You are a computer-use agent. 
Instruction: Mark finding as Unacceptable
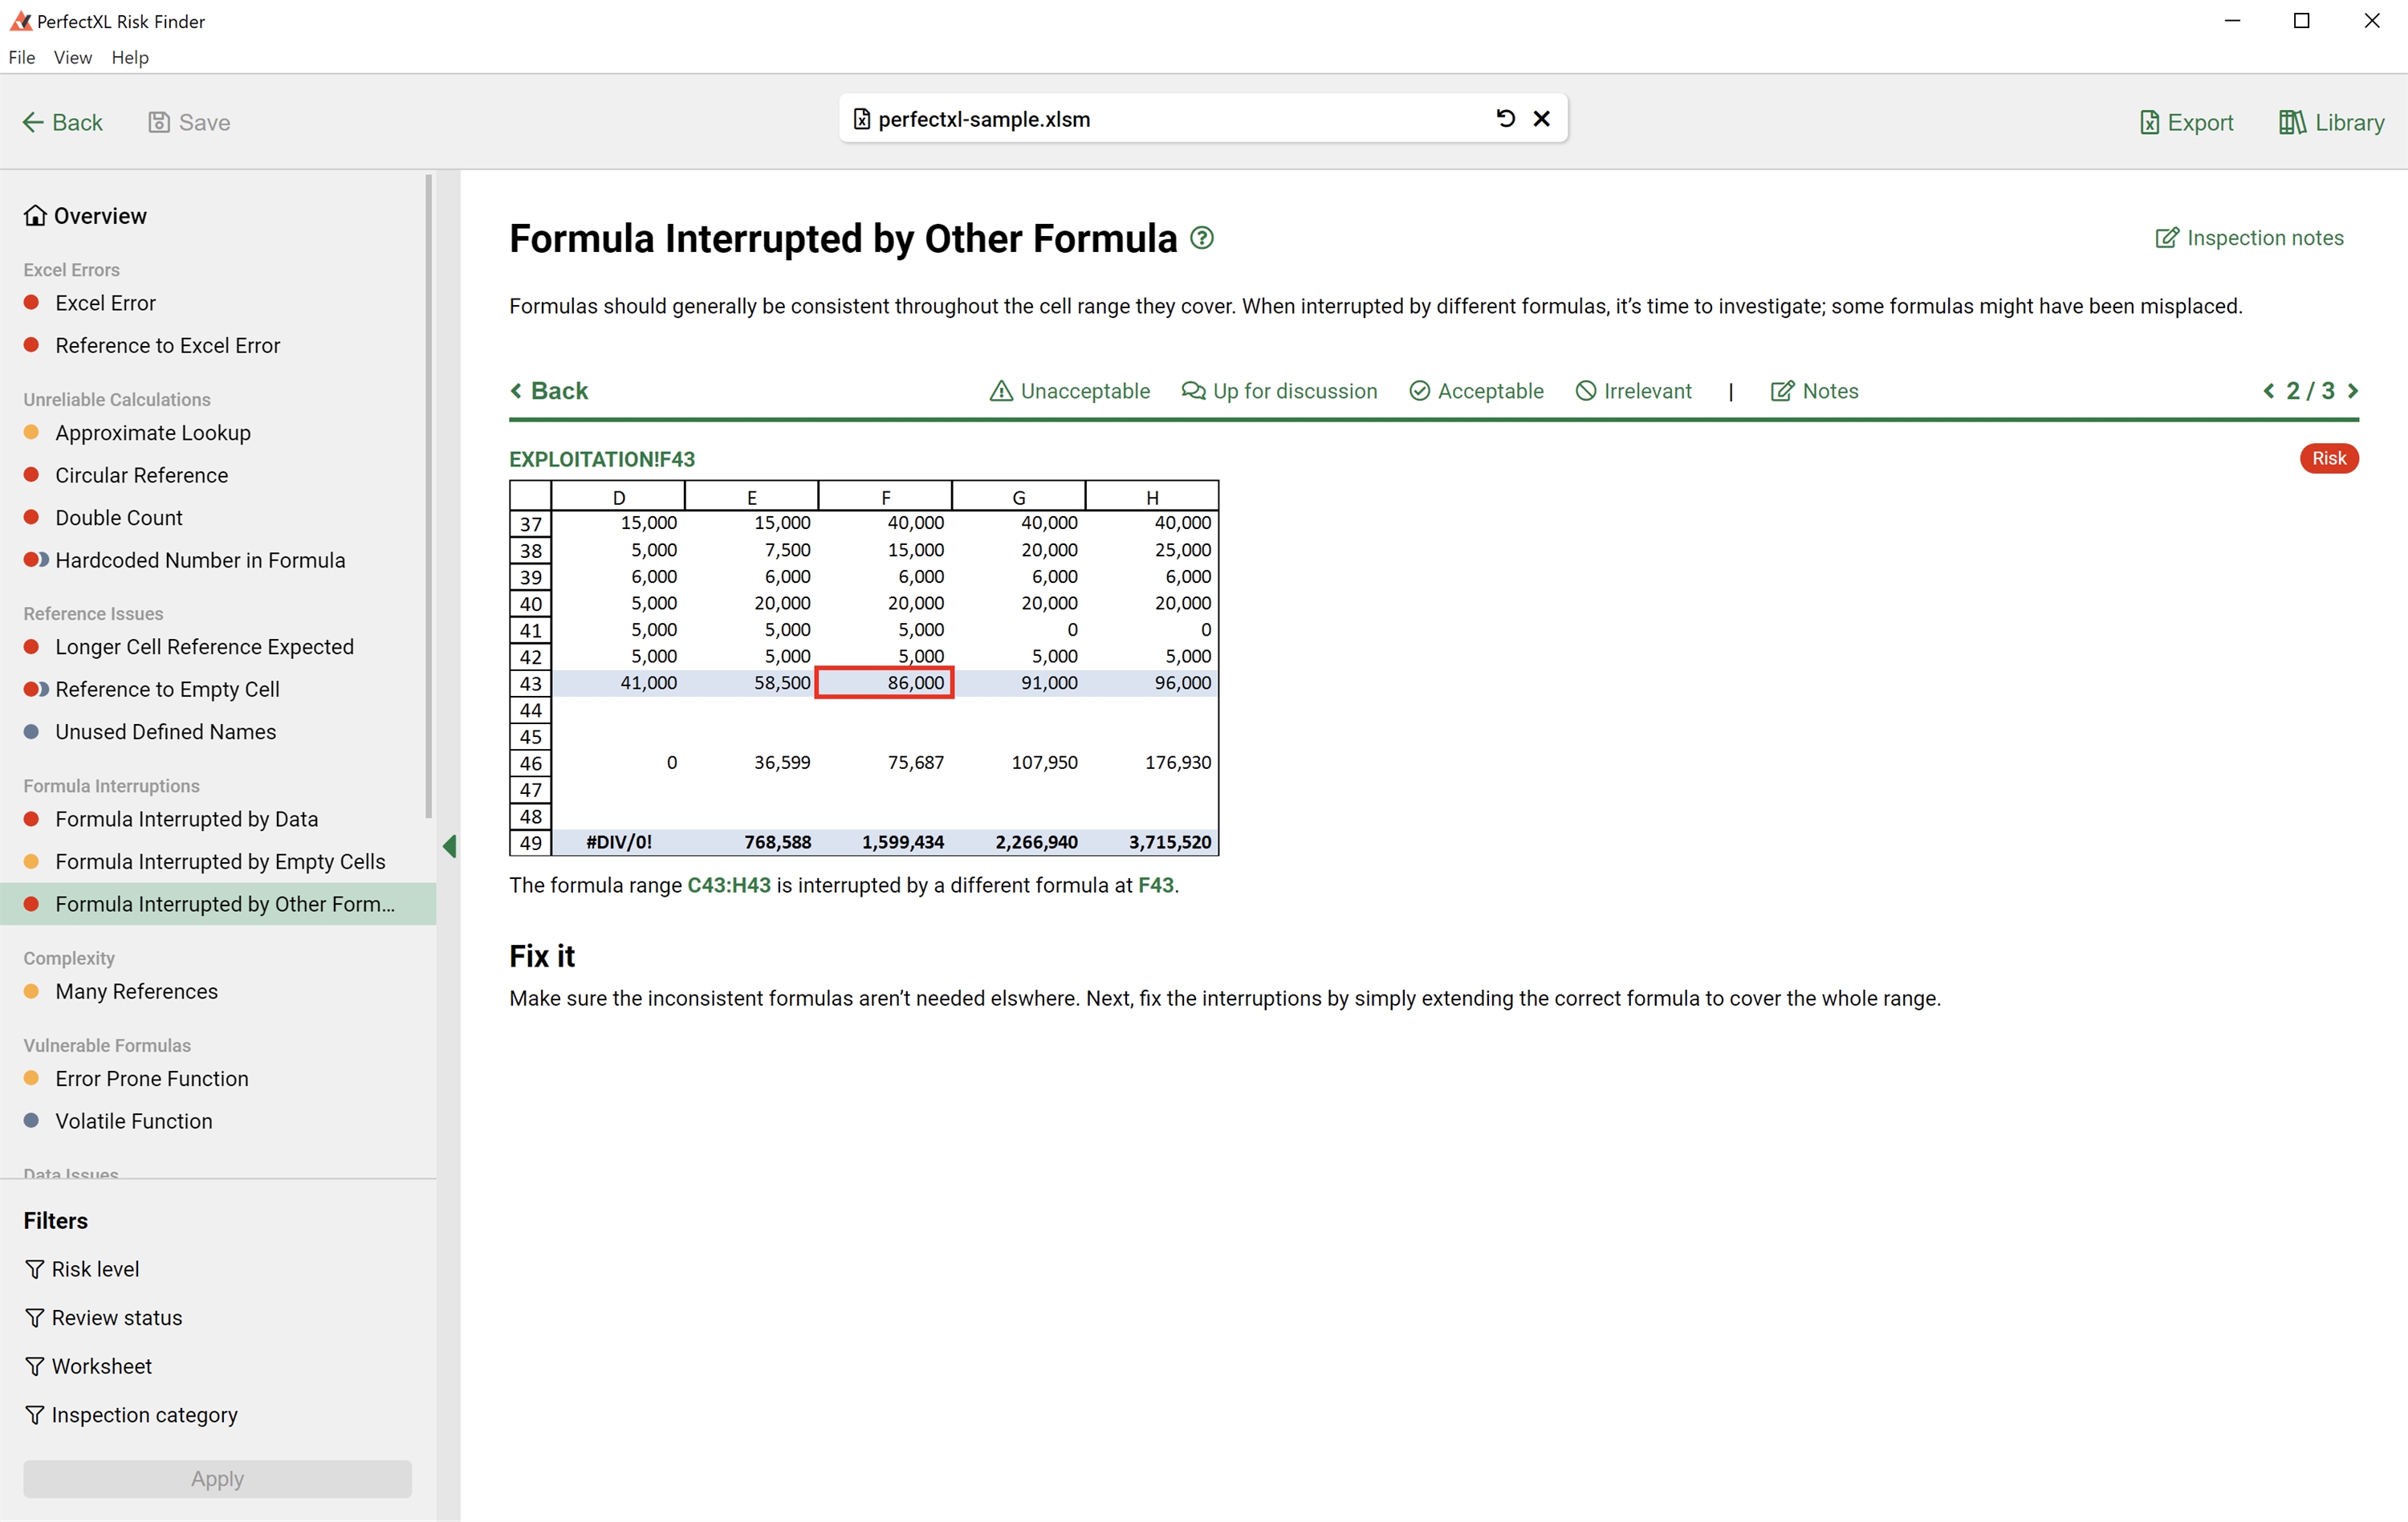pyautogui.click(x=1069, y=391)
